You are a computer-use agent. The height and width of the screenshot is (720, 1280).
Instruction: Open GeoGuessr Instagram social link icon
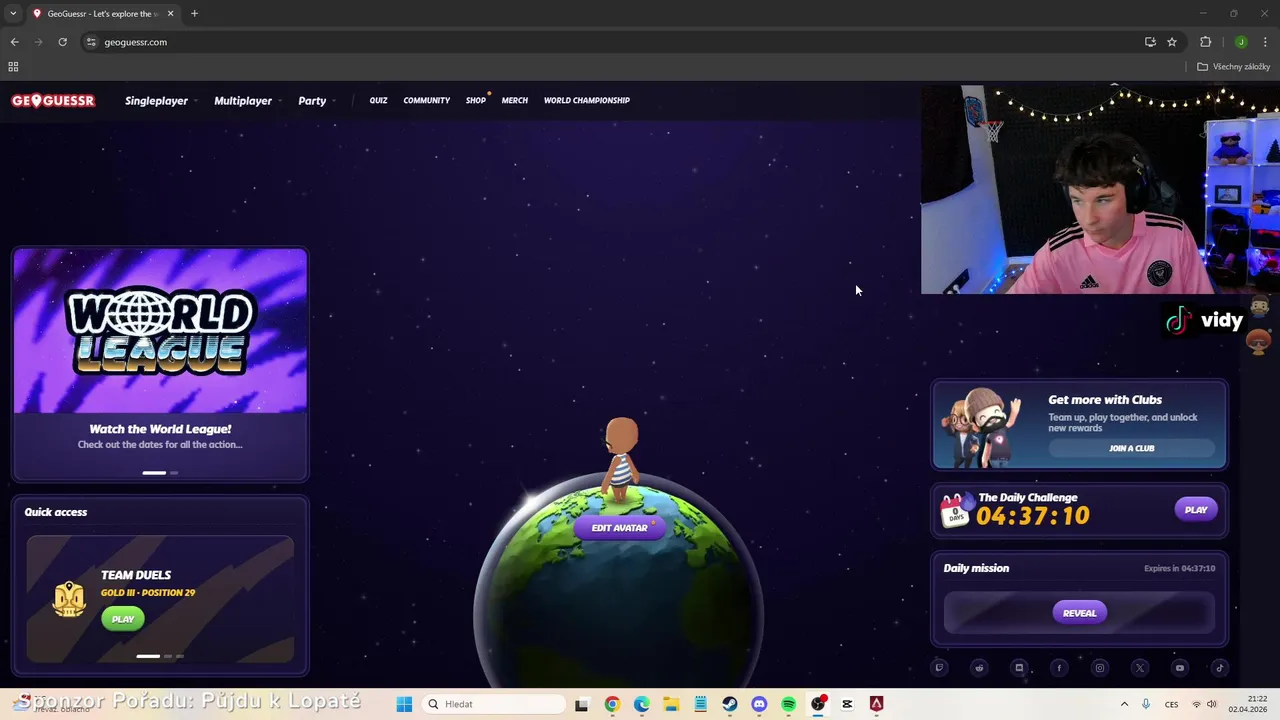click(x=1100, y=668)
